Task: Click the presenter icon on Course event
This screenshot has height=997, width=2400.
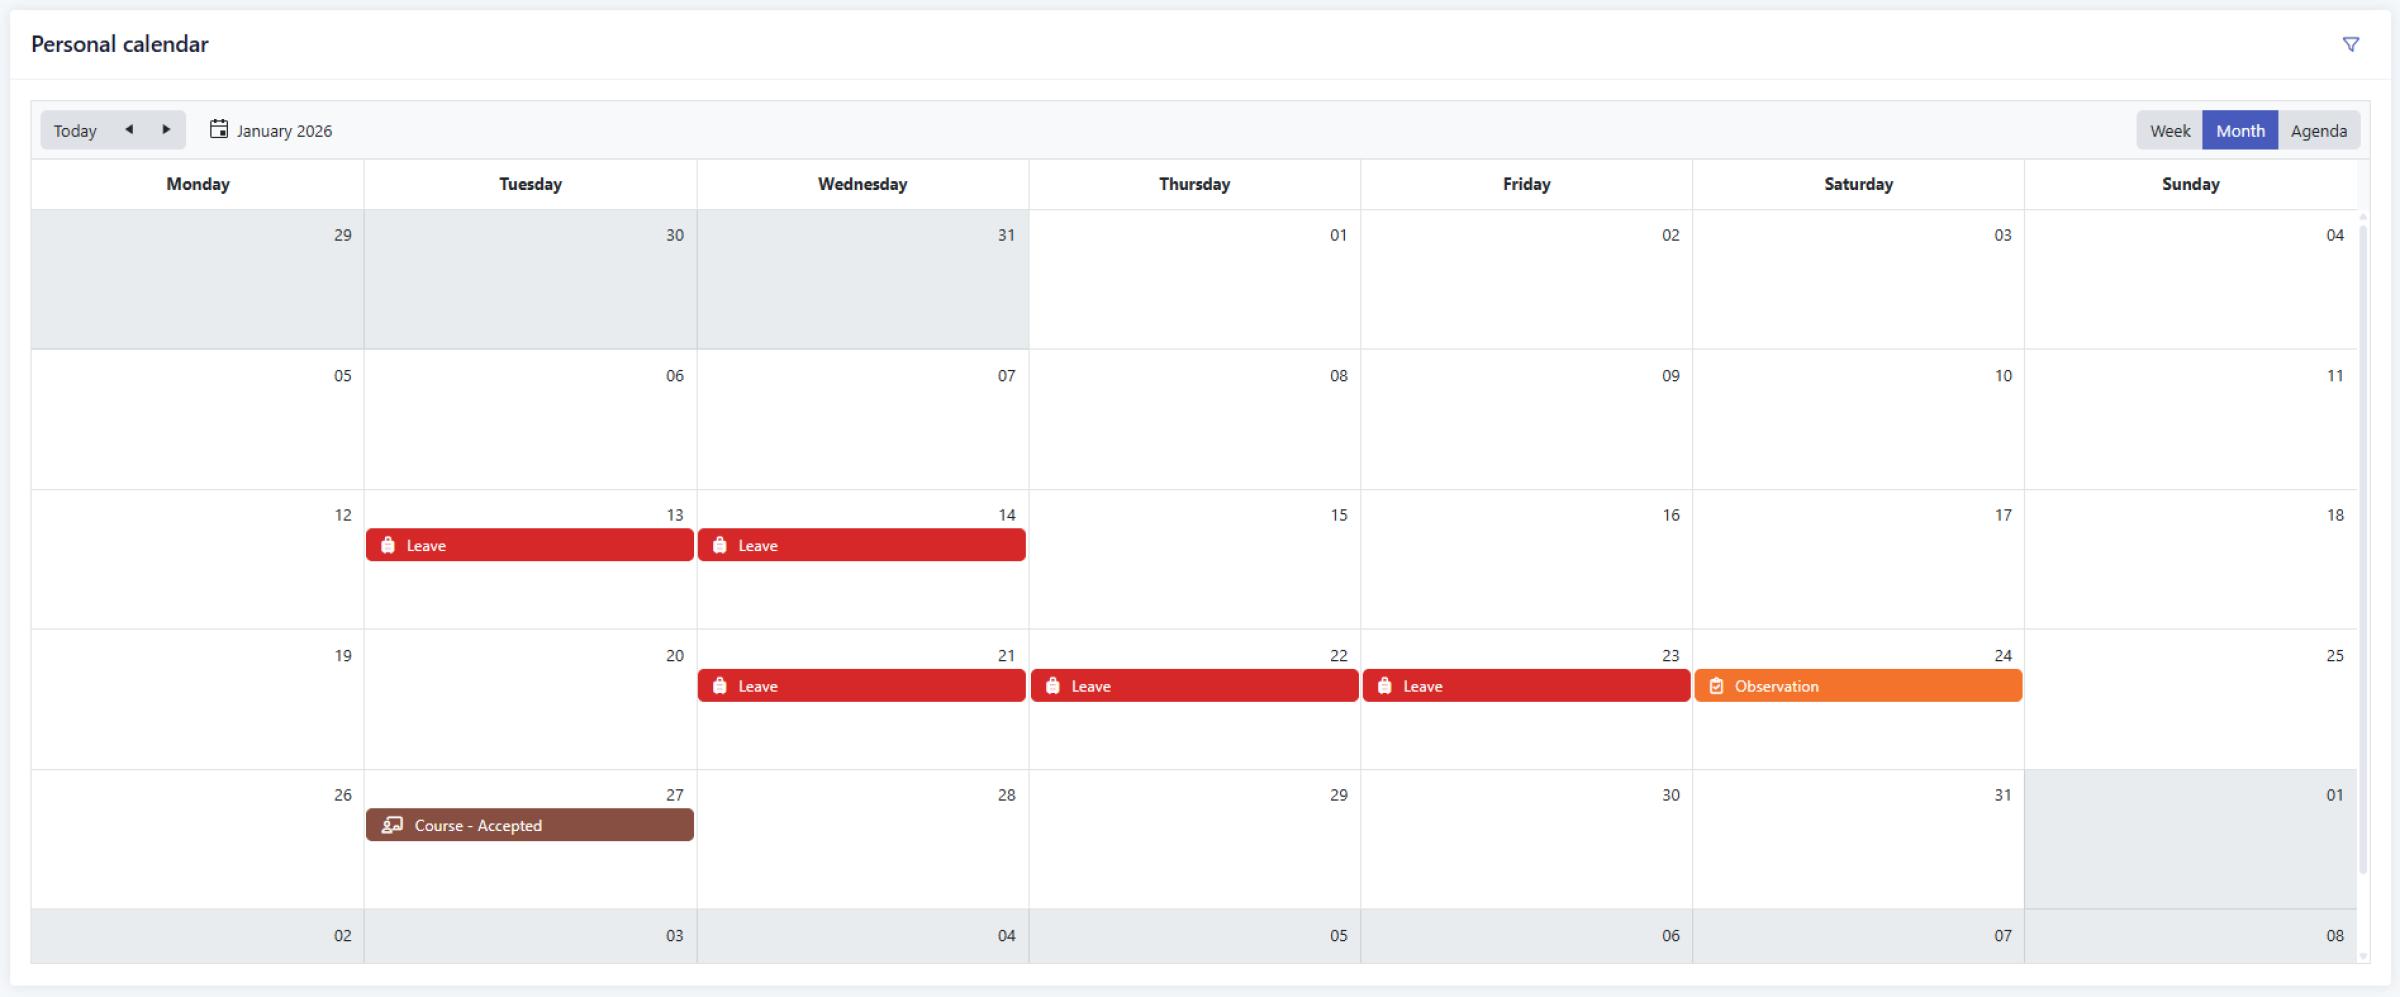Action: click(x=392, y=825)
